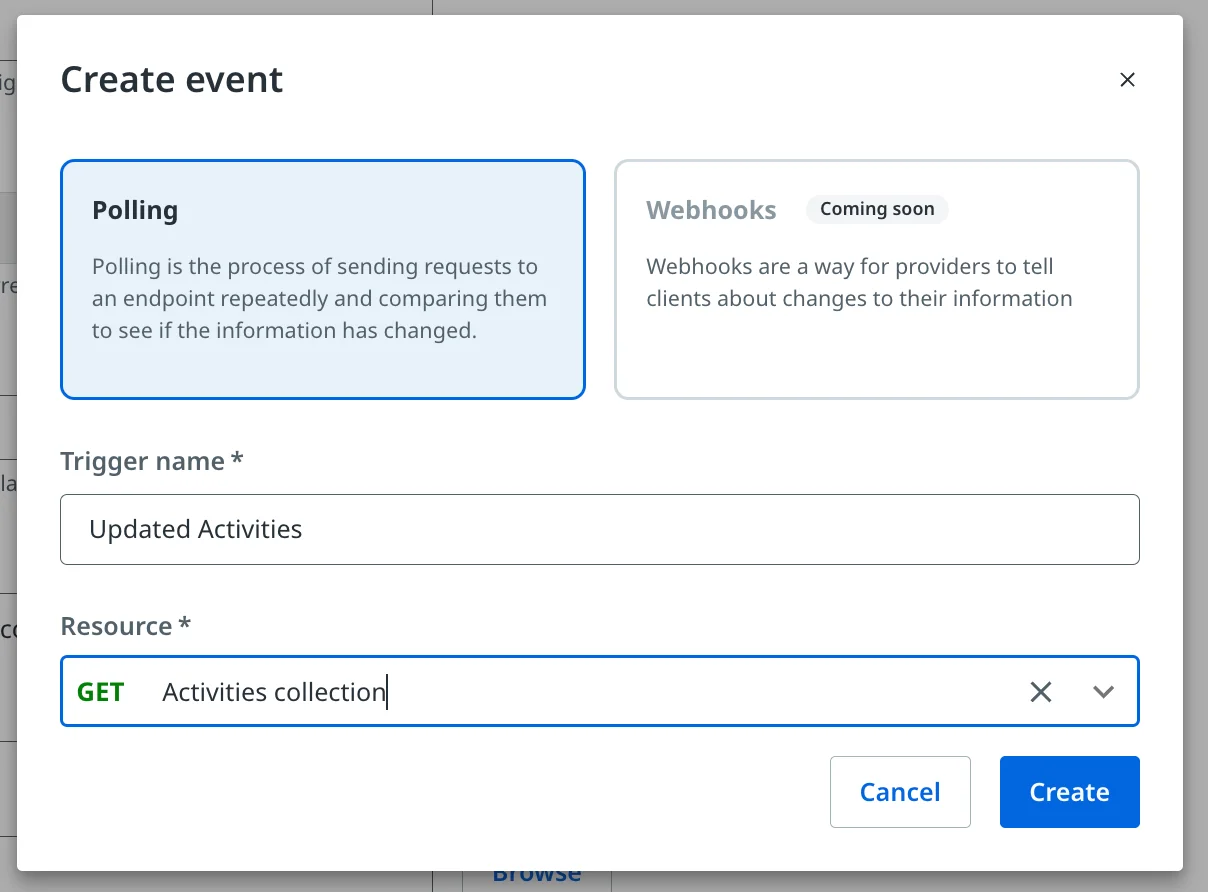Click the Coming soon badge

pos(877,209)
